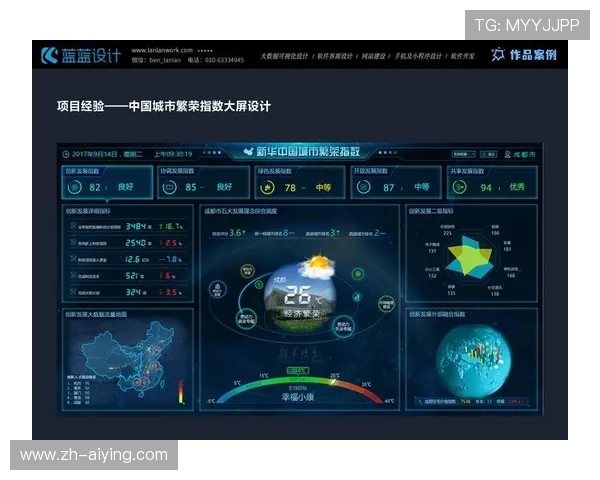Click the 223 value on the radar chart
This screenshot has width=600, height=480.
447,233
